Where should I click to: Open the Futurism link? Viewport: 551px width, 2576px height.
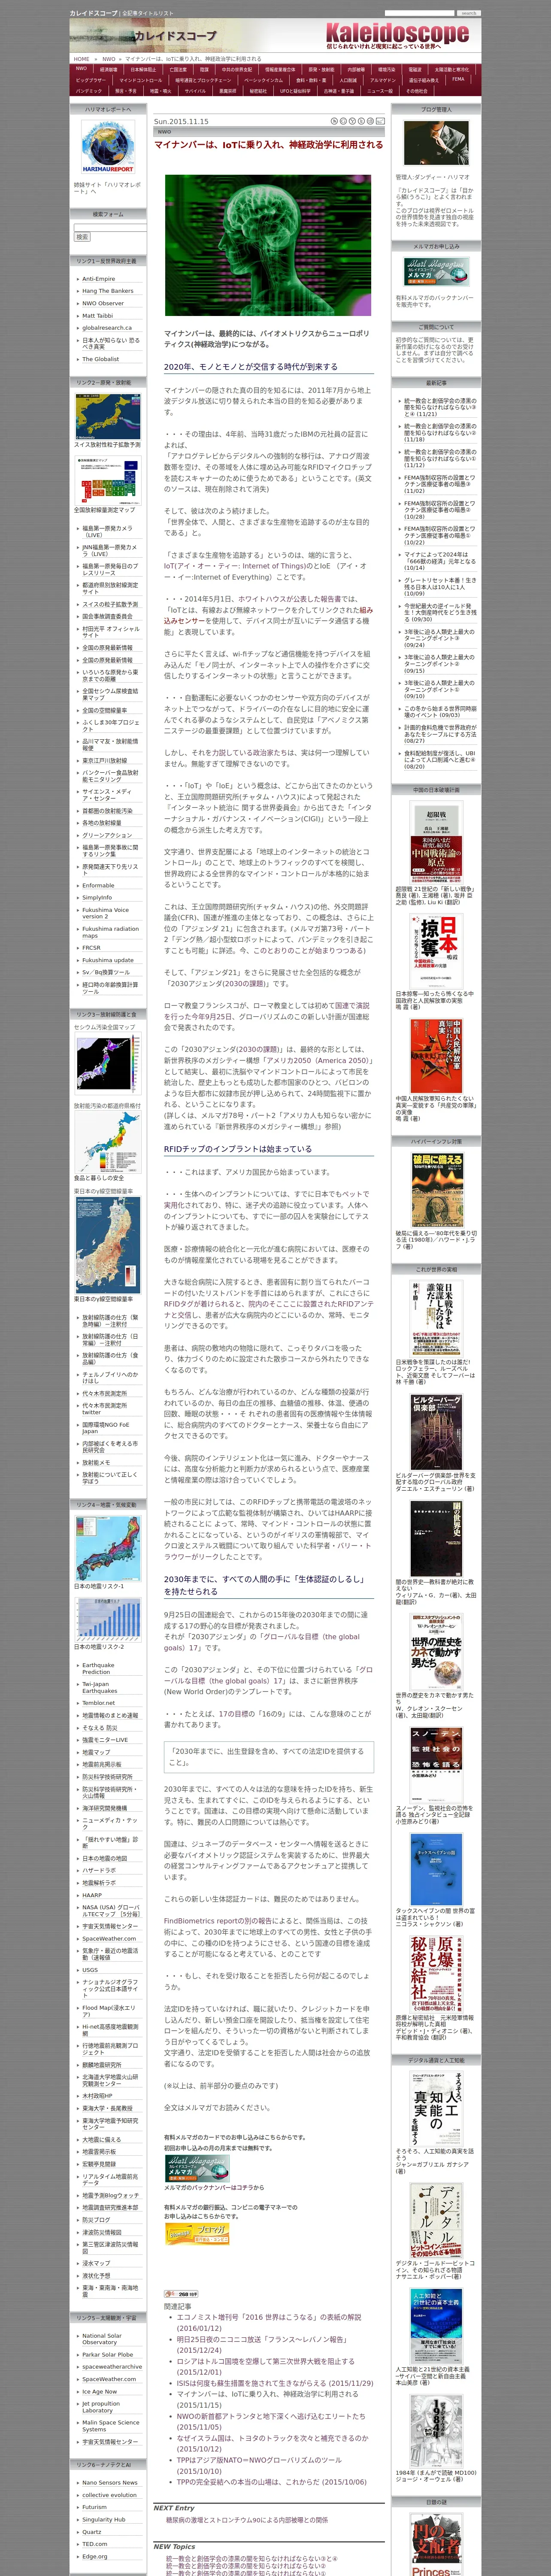click(94, 2507)
